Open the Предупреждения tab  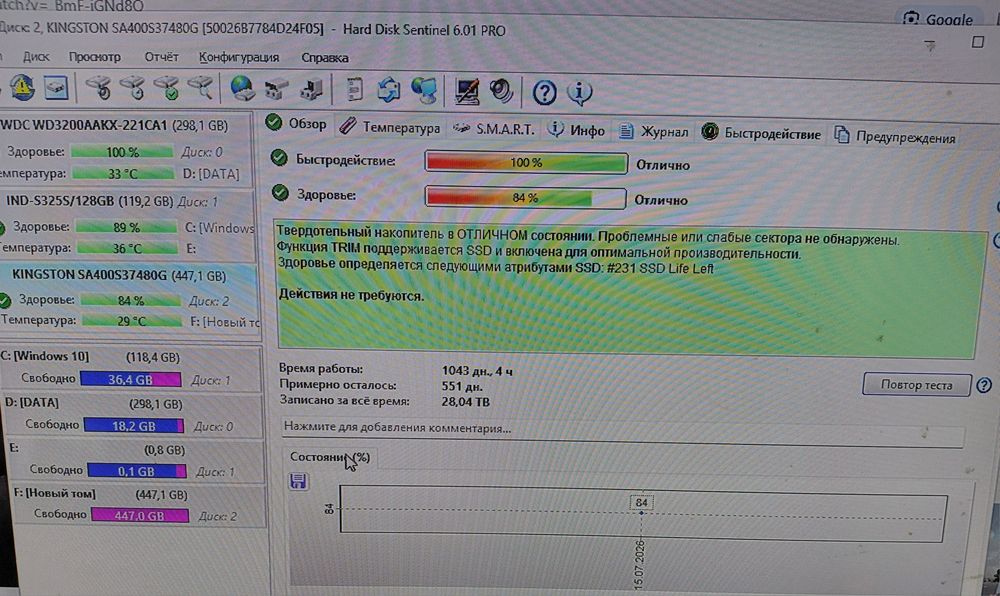(x=895, y=136)
